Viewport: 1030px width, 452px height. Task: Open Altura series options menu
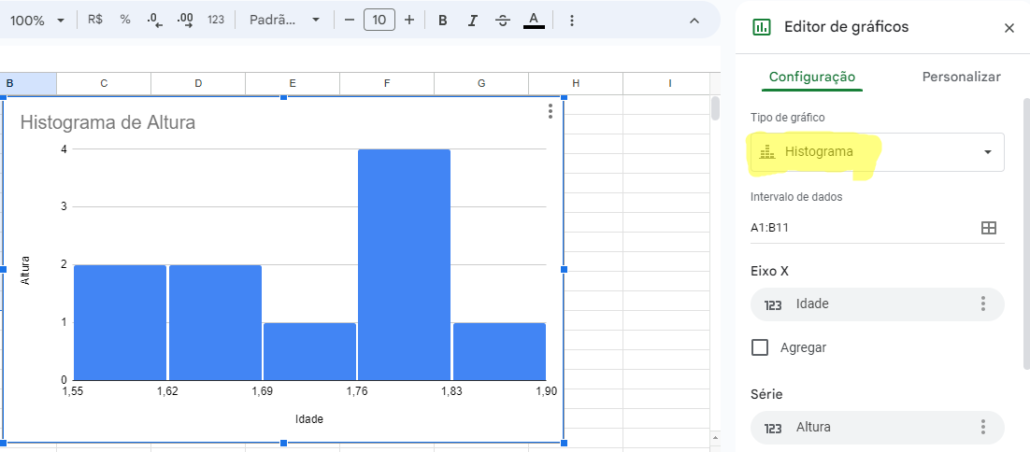pos(983,428)
